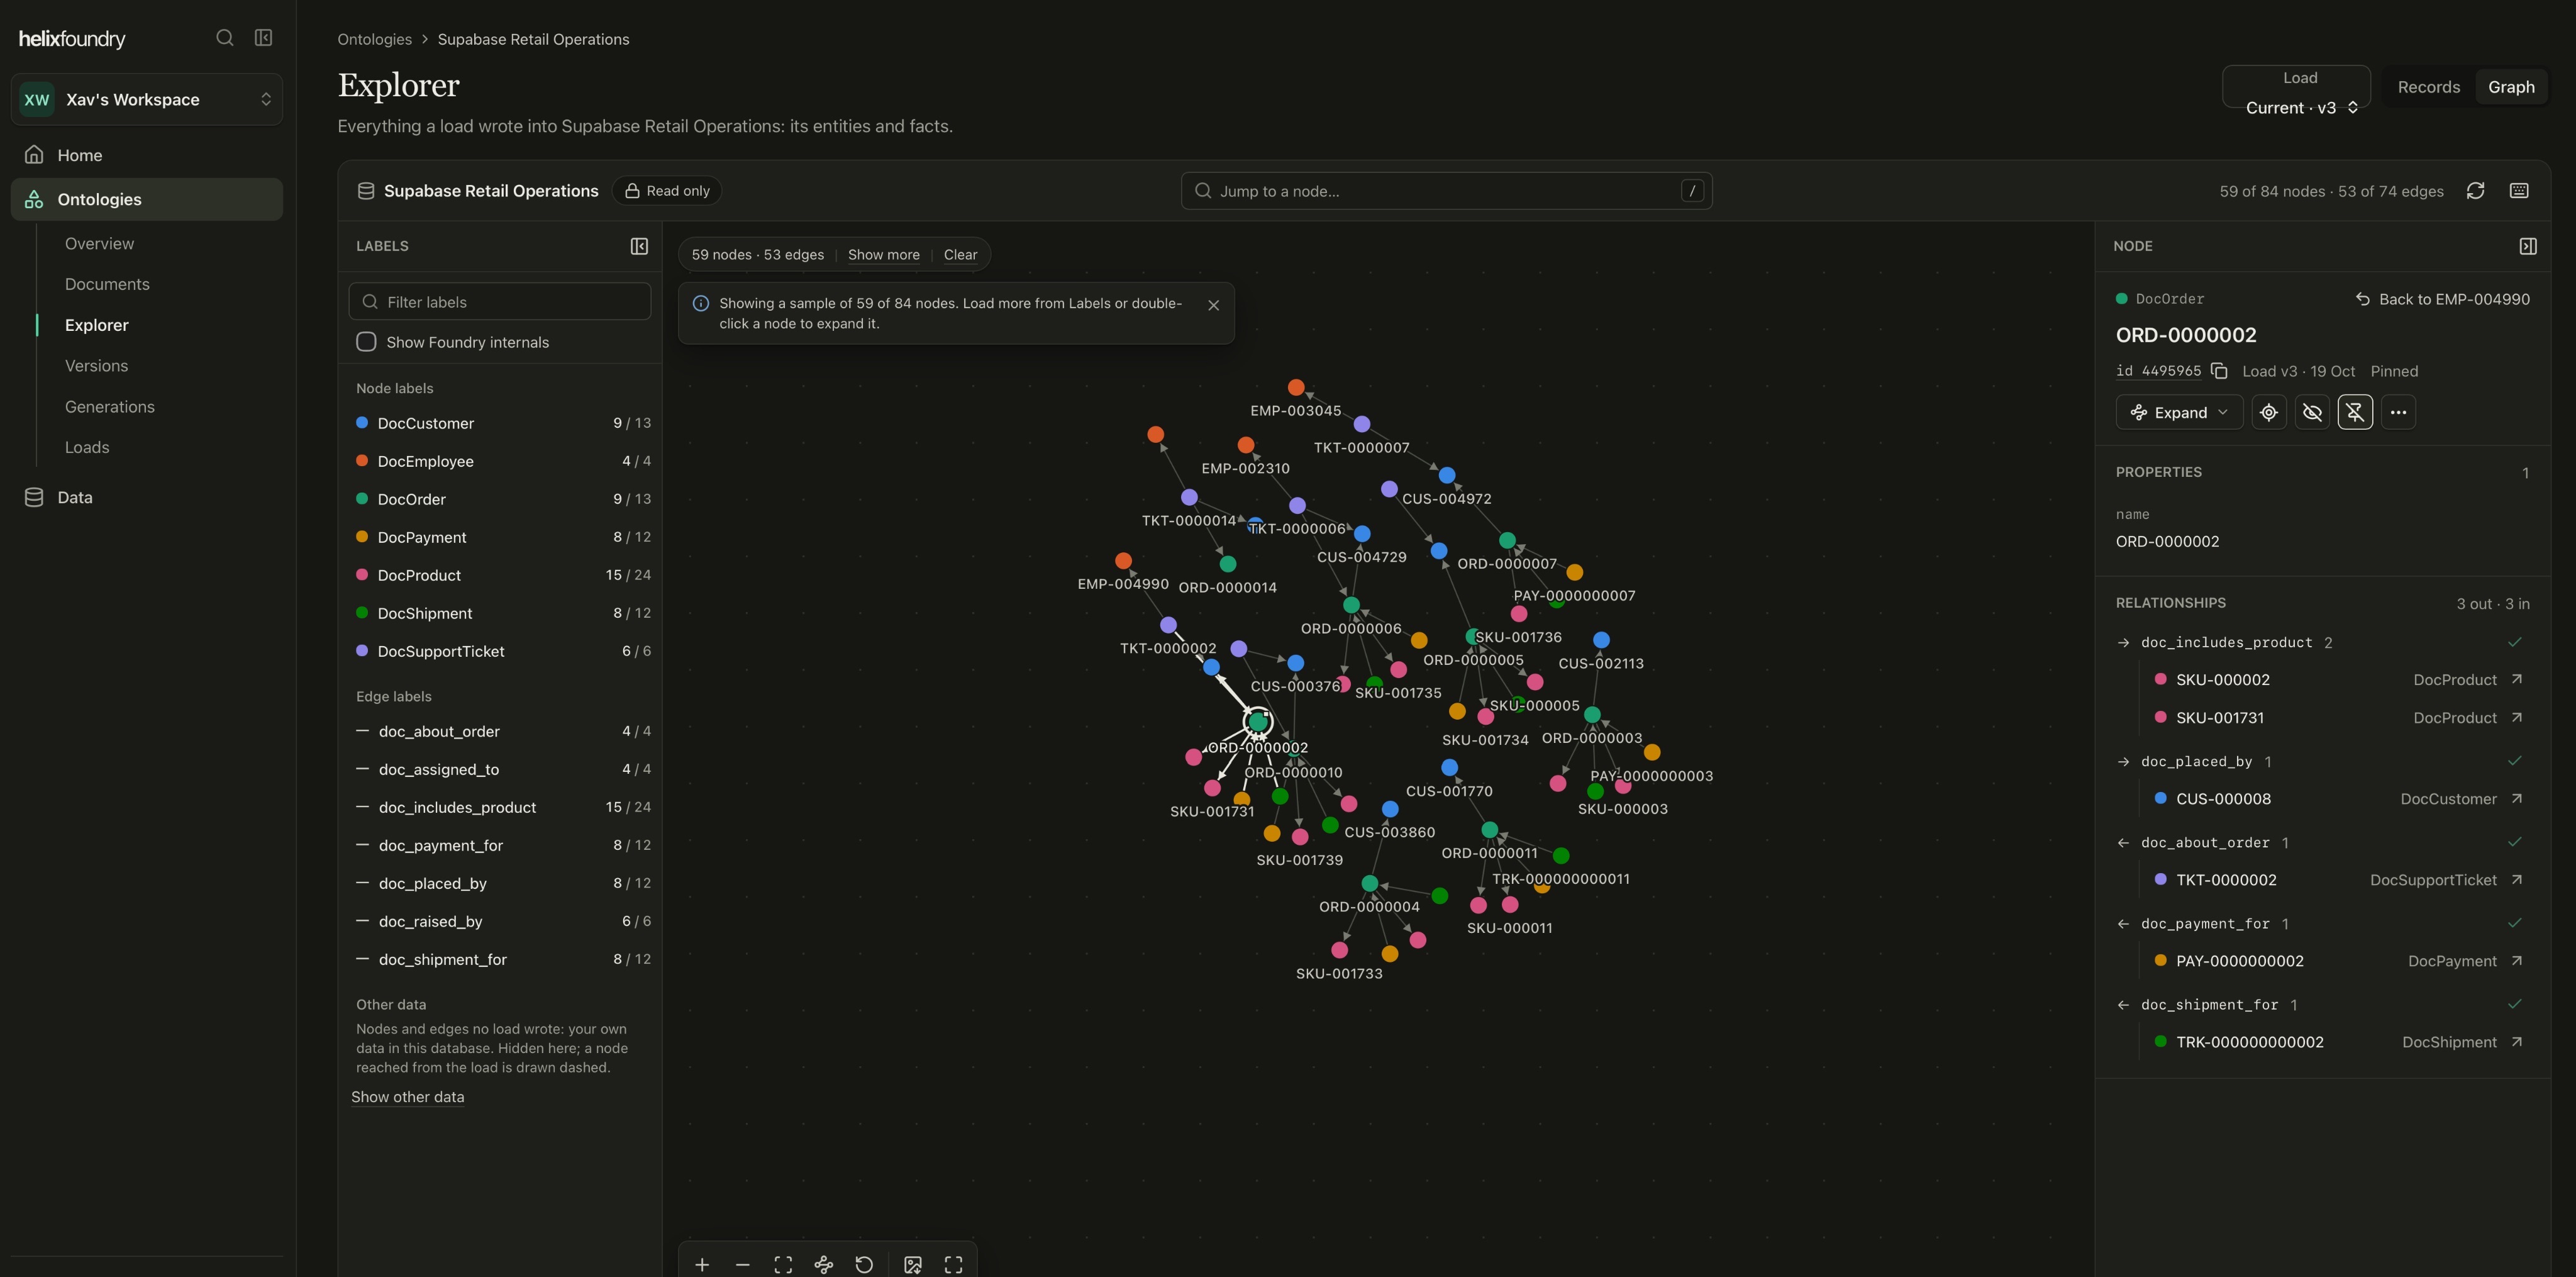Viewport: 2576px width, 1277px height.
Task: Open CUS-000008 node via arrow icon
Action: pos(2517,799)
